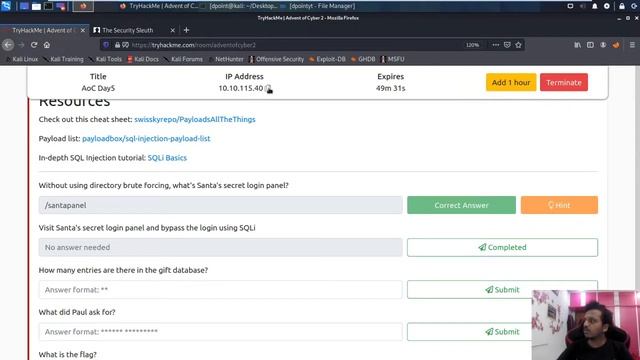Open Kali Docs bookmark
Viewport: 640px width, 360px height.
[143, 59]
